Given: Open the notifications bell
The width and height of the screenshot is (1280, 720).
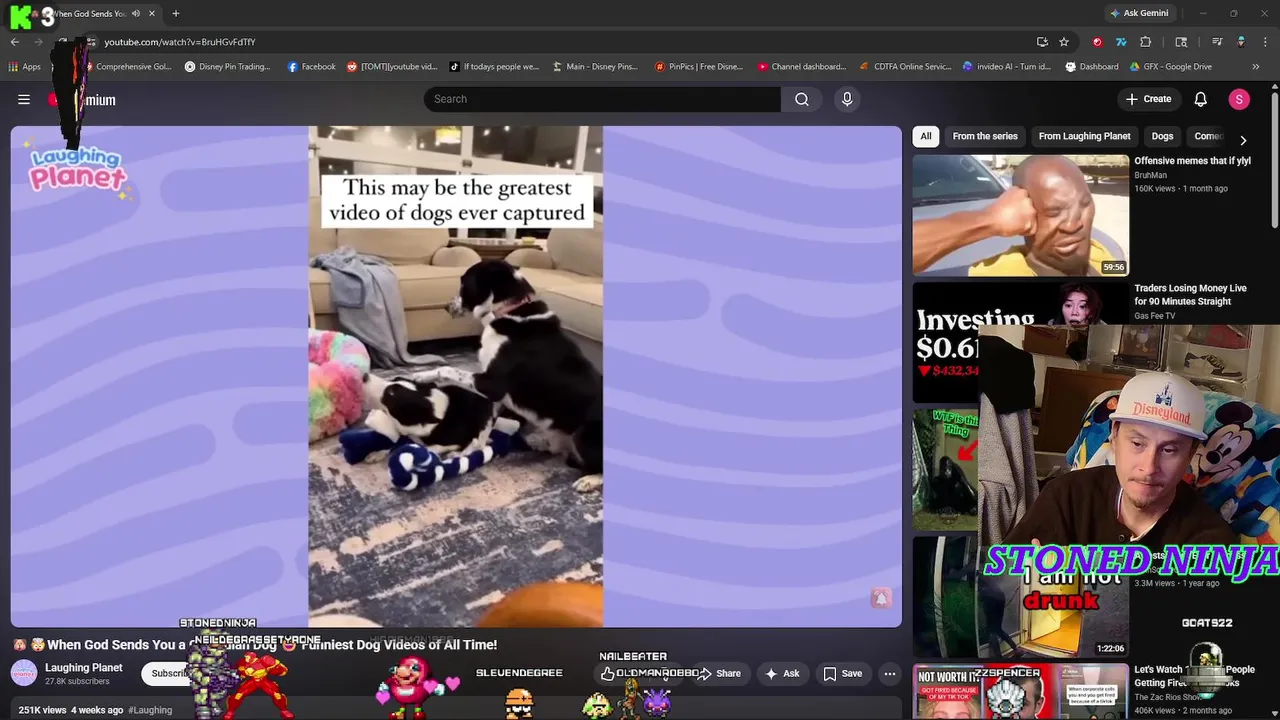Looking at the screenshot, I should coord(1201,99).
